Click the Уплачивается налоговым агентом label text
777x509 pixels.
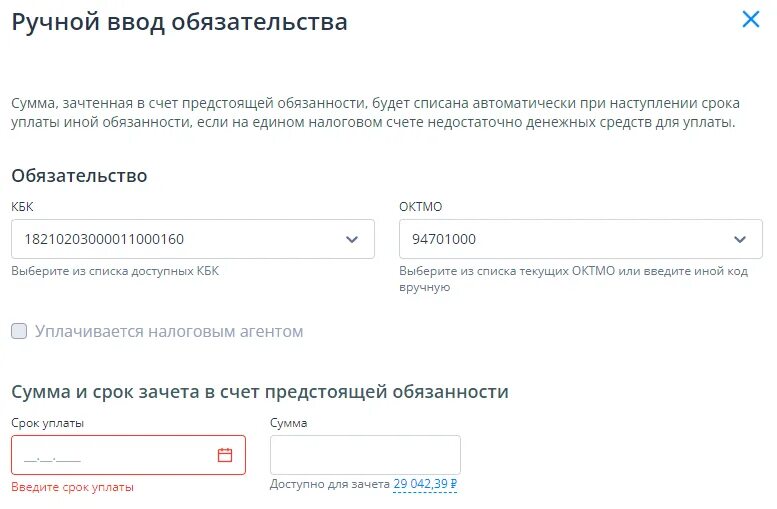169,331
